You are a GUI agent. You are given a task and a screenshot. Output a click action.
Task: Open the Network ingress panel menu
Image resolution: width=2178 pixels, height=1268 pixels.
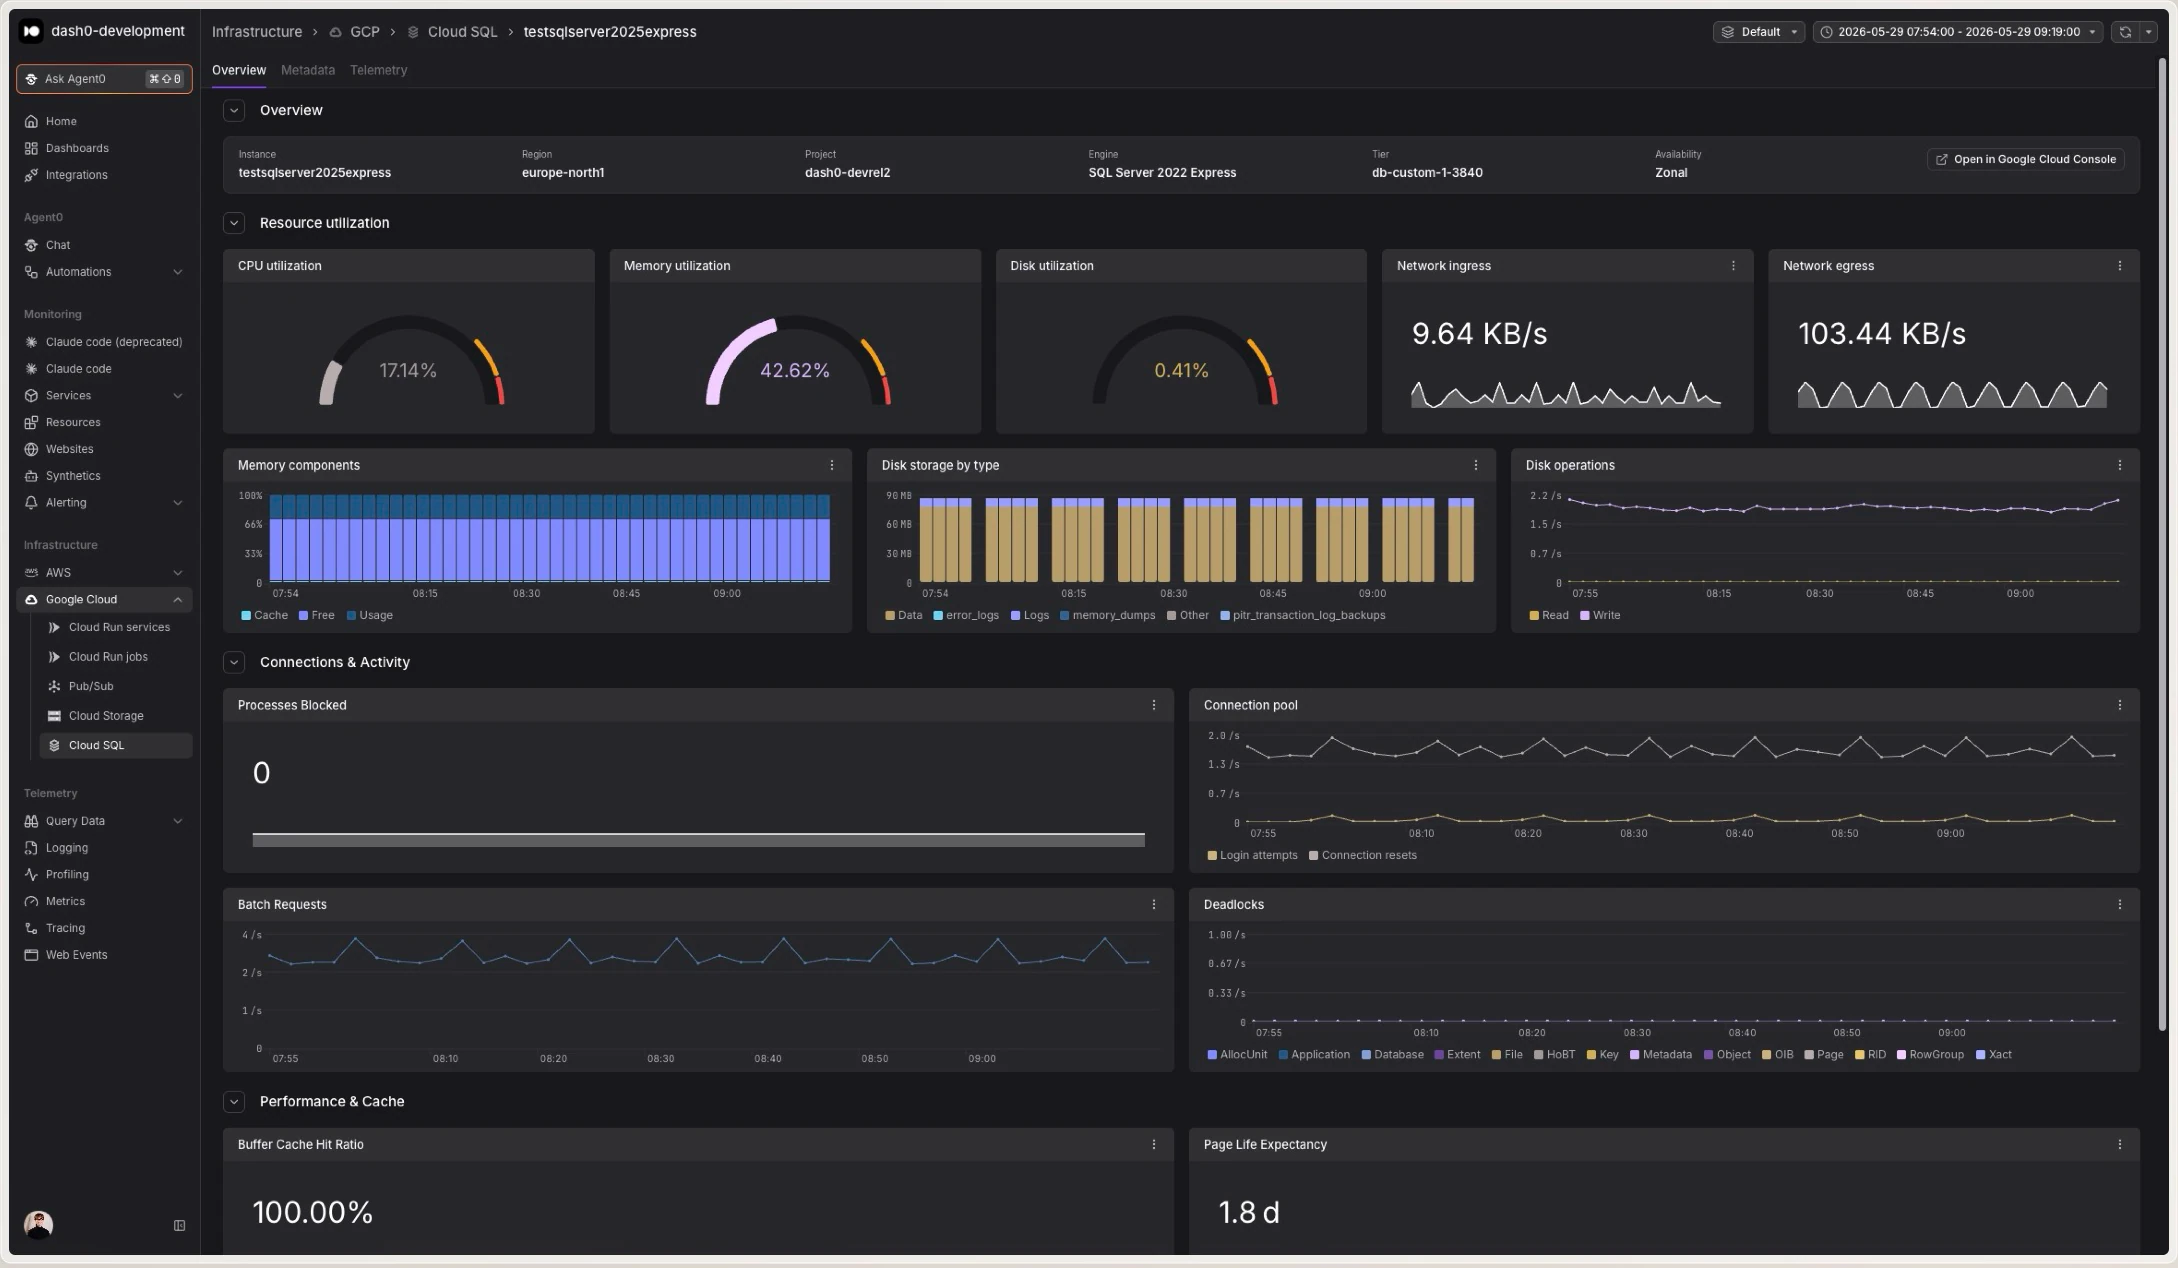click(x=1733, y=266)
